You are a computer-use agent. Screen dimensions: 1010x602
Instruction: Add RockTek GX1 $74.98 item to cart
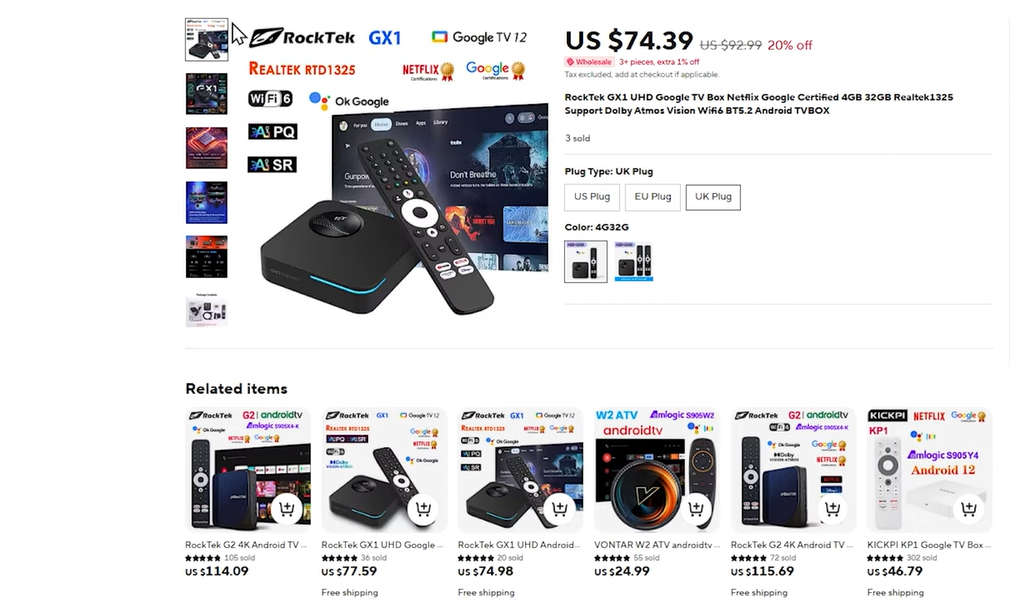[x=560, y=509]
